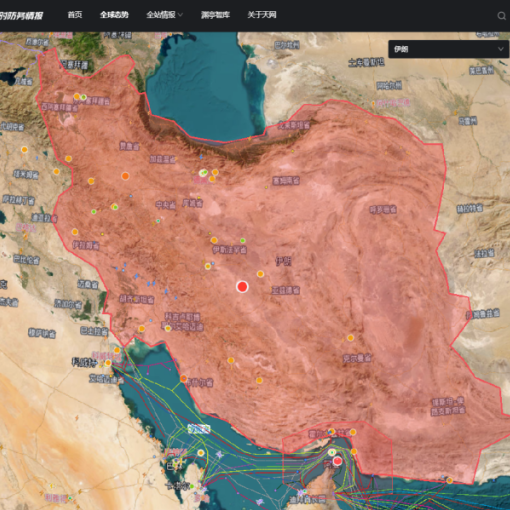Click the 中央省 province label
The width and height of the screenshot is (510, 510).
click(x=166, y=205)
